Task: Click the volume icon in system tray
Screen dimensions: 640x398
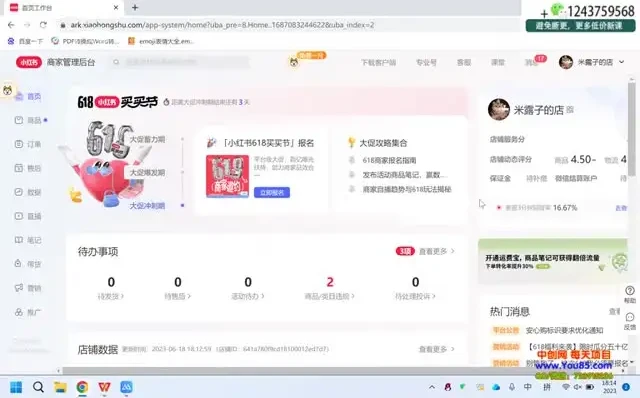Action: [577, 387]
